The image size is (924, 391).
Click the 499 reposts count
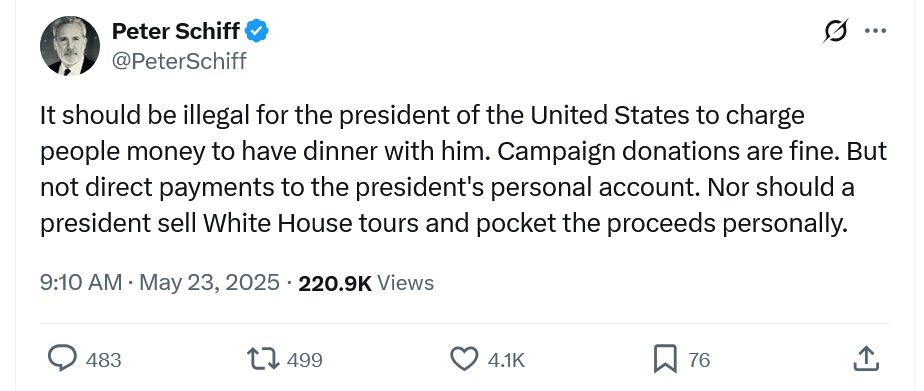[305, 360]
